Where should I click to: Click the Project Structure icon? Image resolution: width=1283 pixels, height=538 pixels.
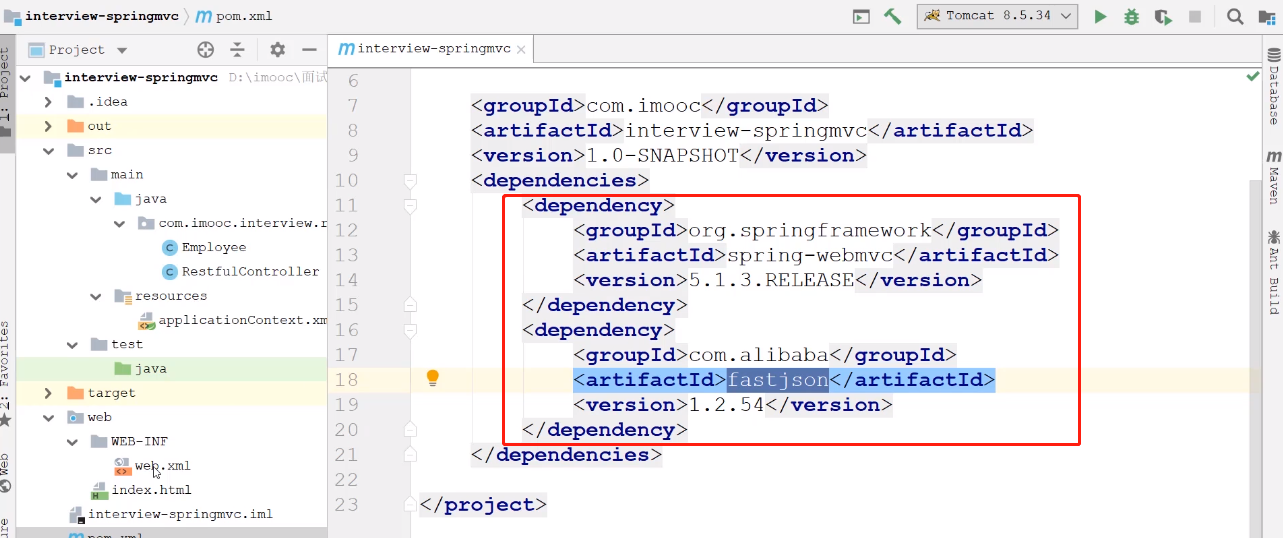[x=1265, y=17]
